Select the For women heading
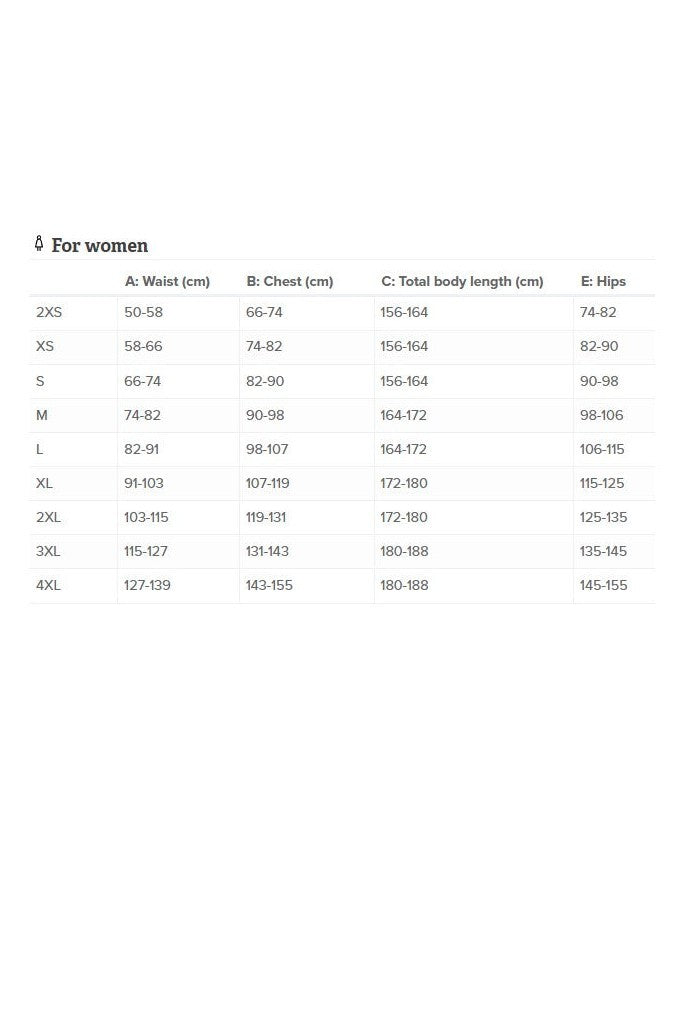This screenshot has height=1027, width=685. (x=100, y=246)
